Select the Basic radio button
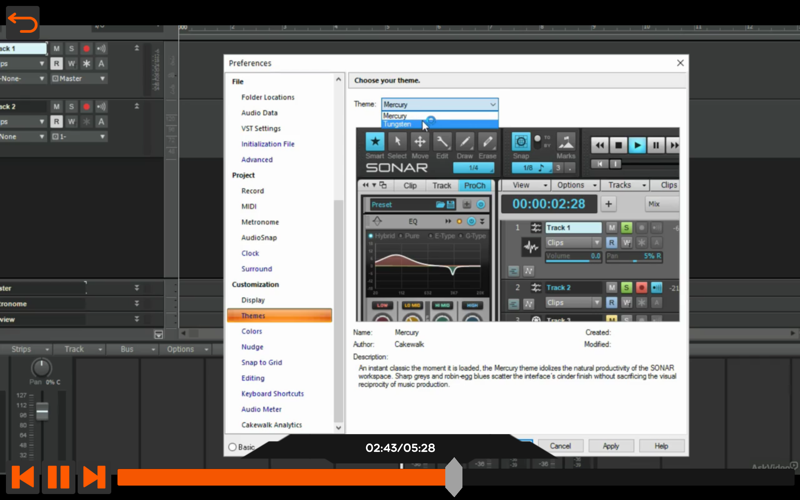 (x=232, y=447)
